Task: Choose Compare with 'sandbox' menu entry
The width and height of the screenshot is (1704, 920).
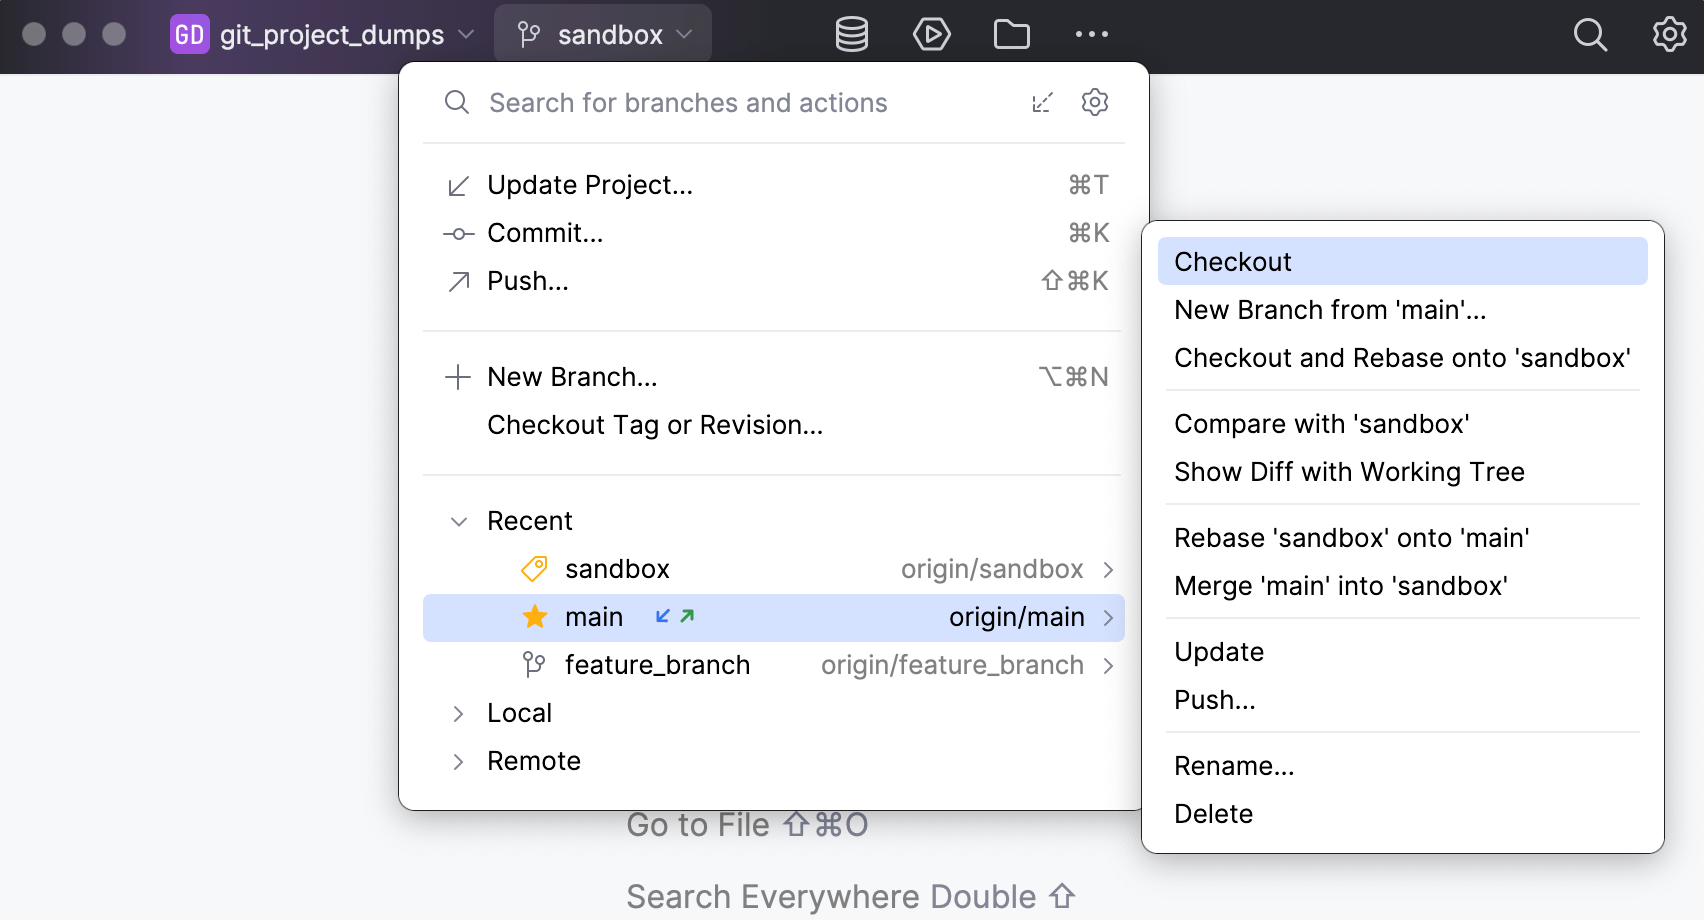Action: (x=1321, y=424)
